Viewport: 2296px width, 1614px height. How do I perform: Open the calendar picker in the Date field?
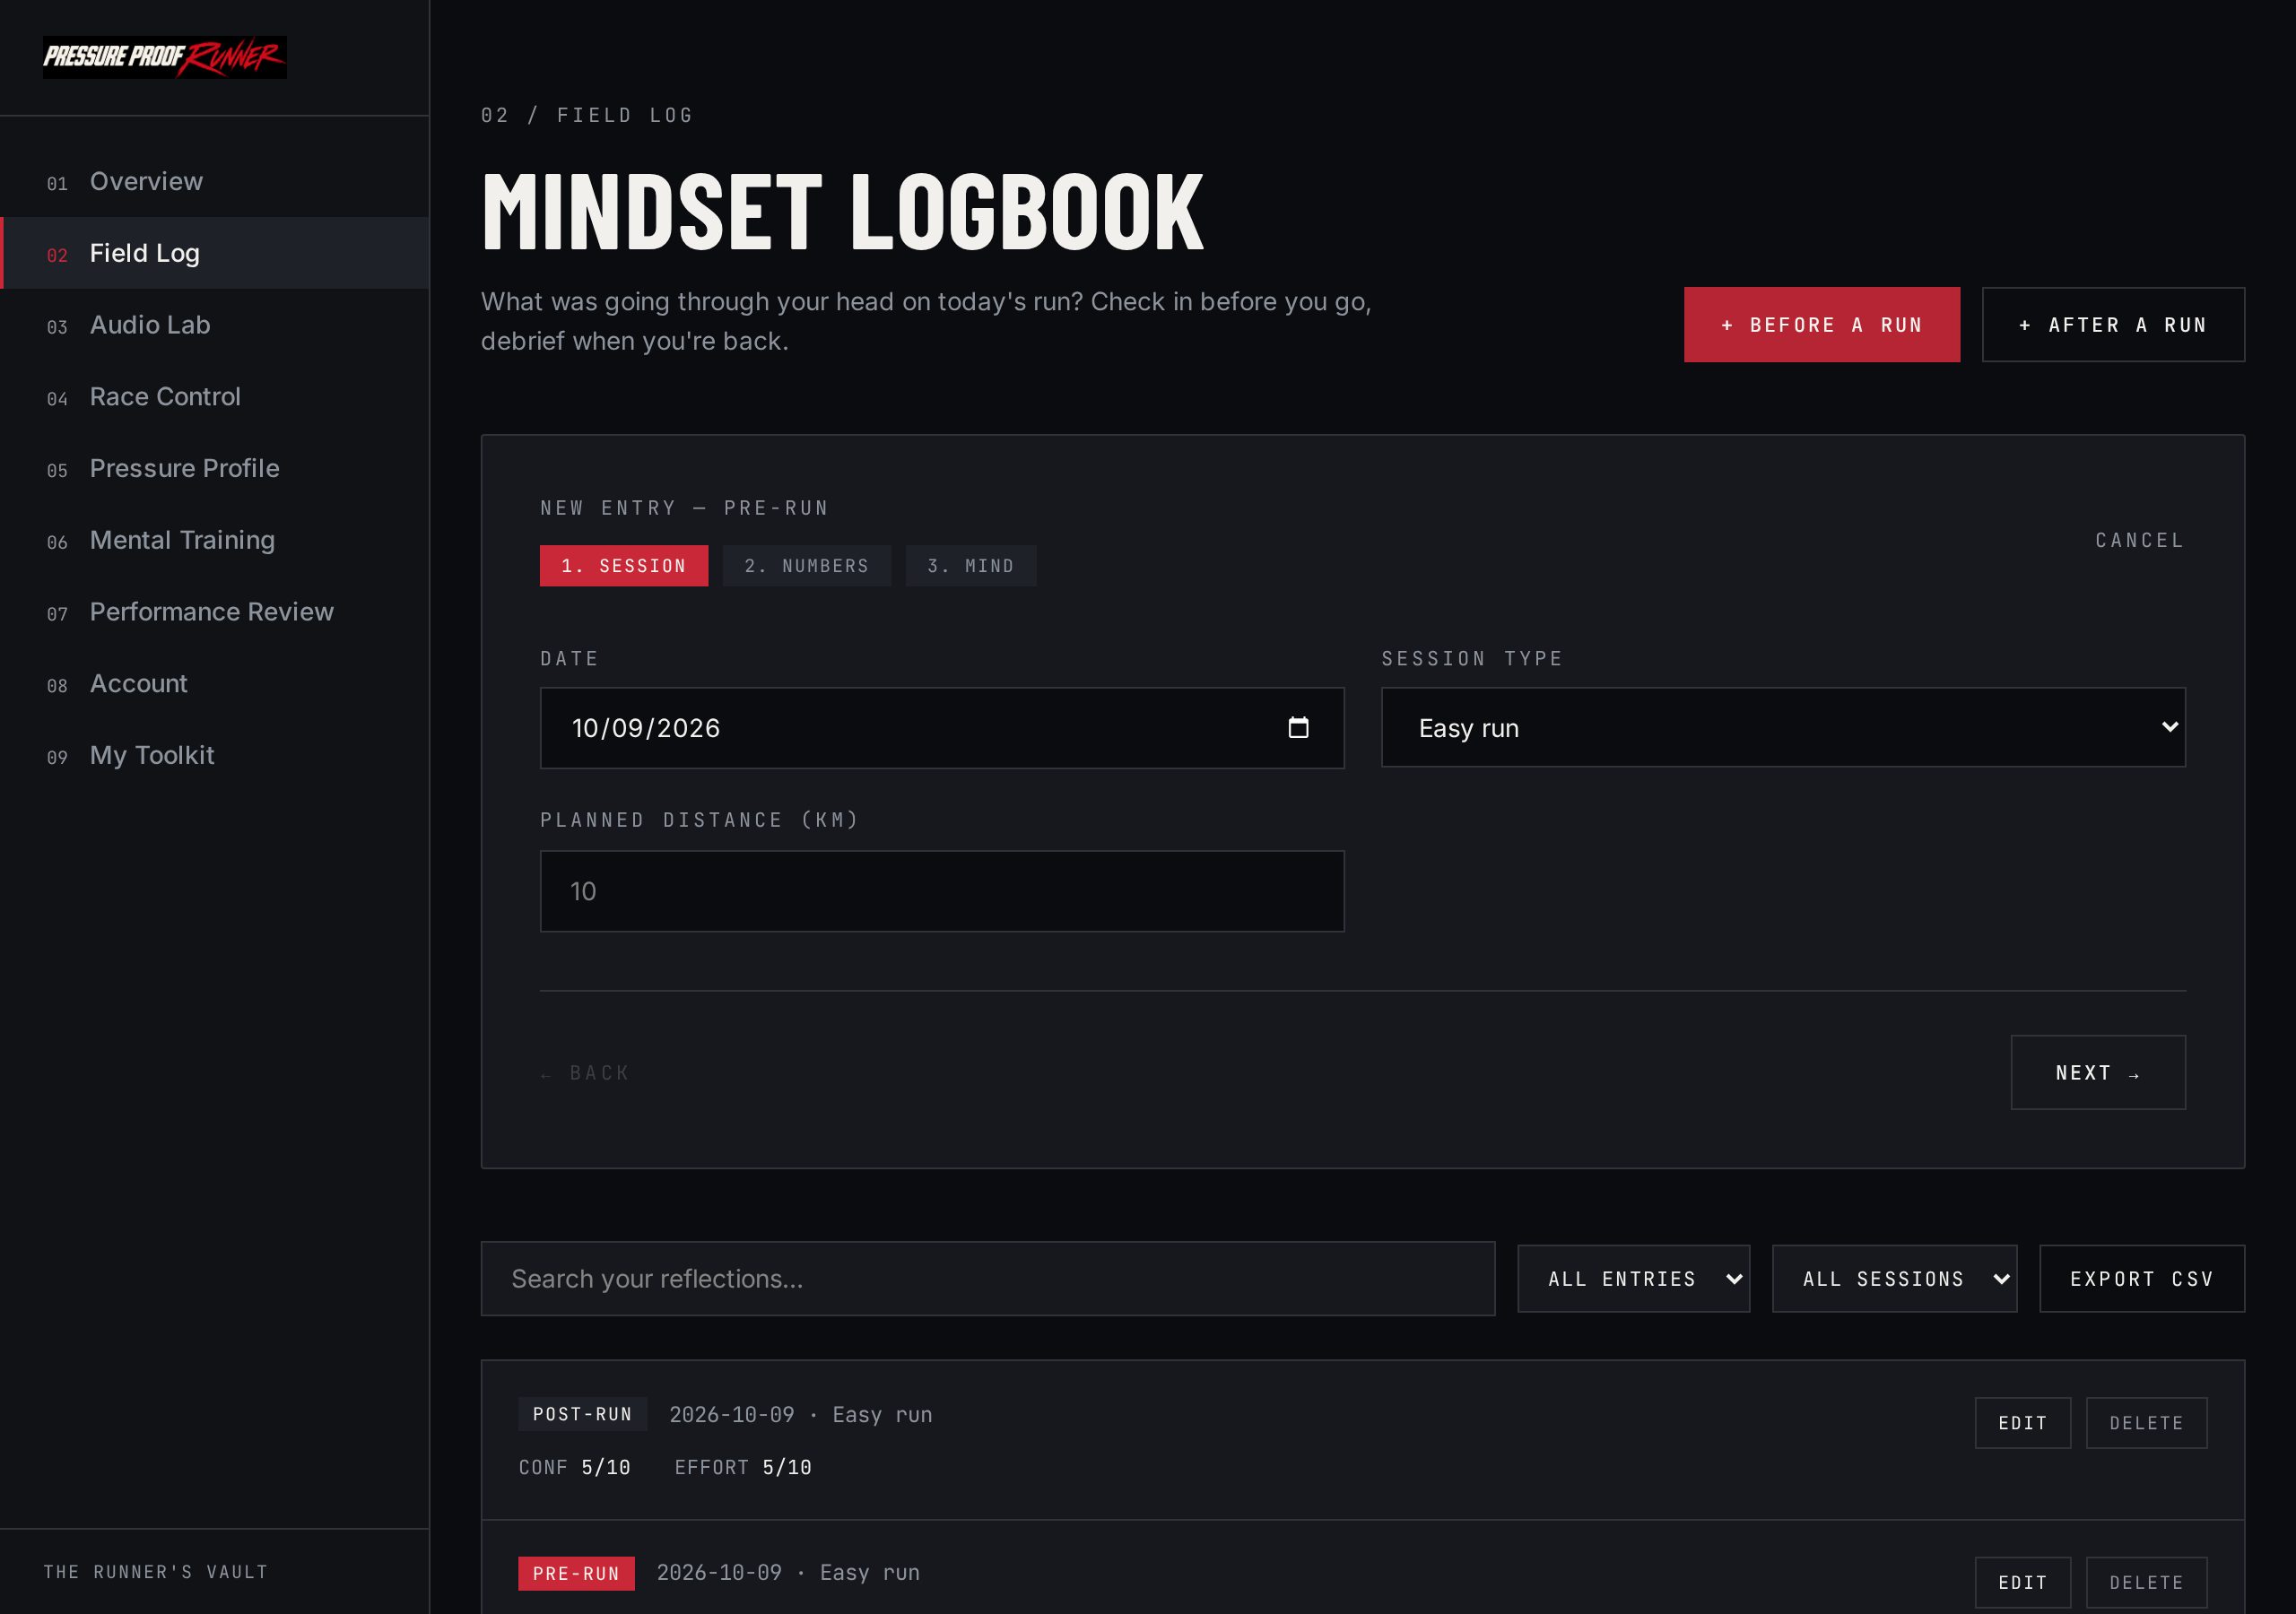[x=1298, y=727]
